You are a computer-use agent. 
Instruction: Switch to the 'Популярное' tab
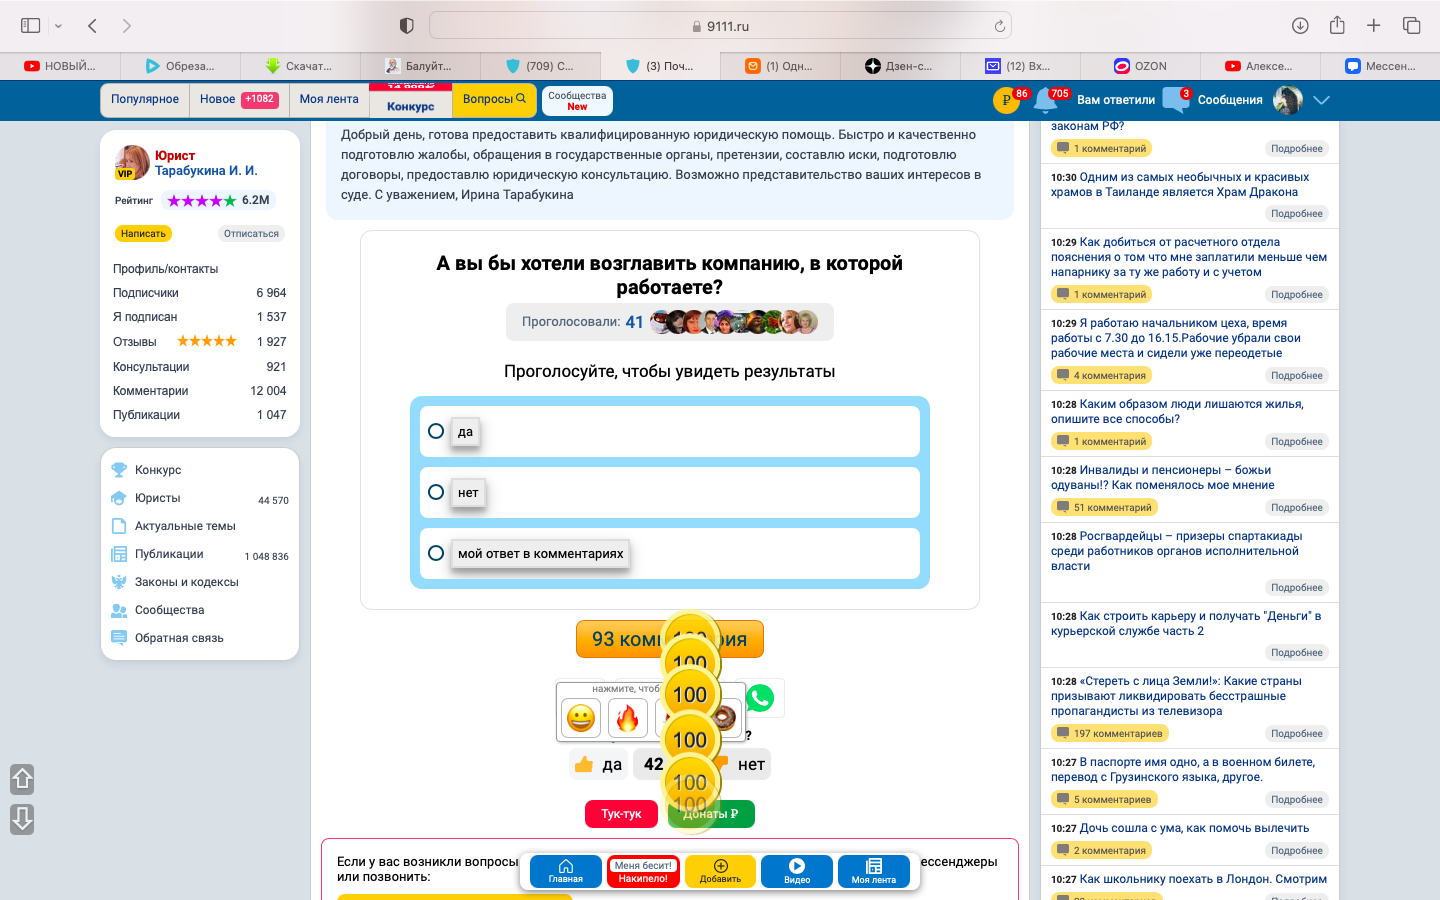[145, 99]
